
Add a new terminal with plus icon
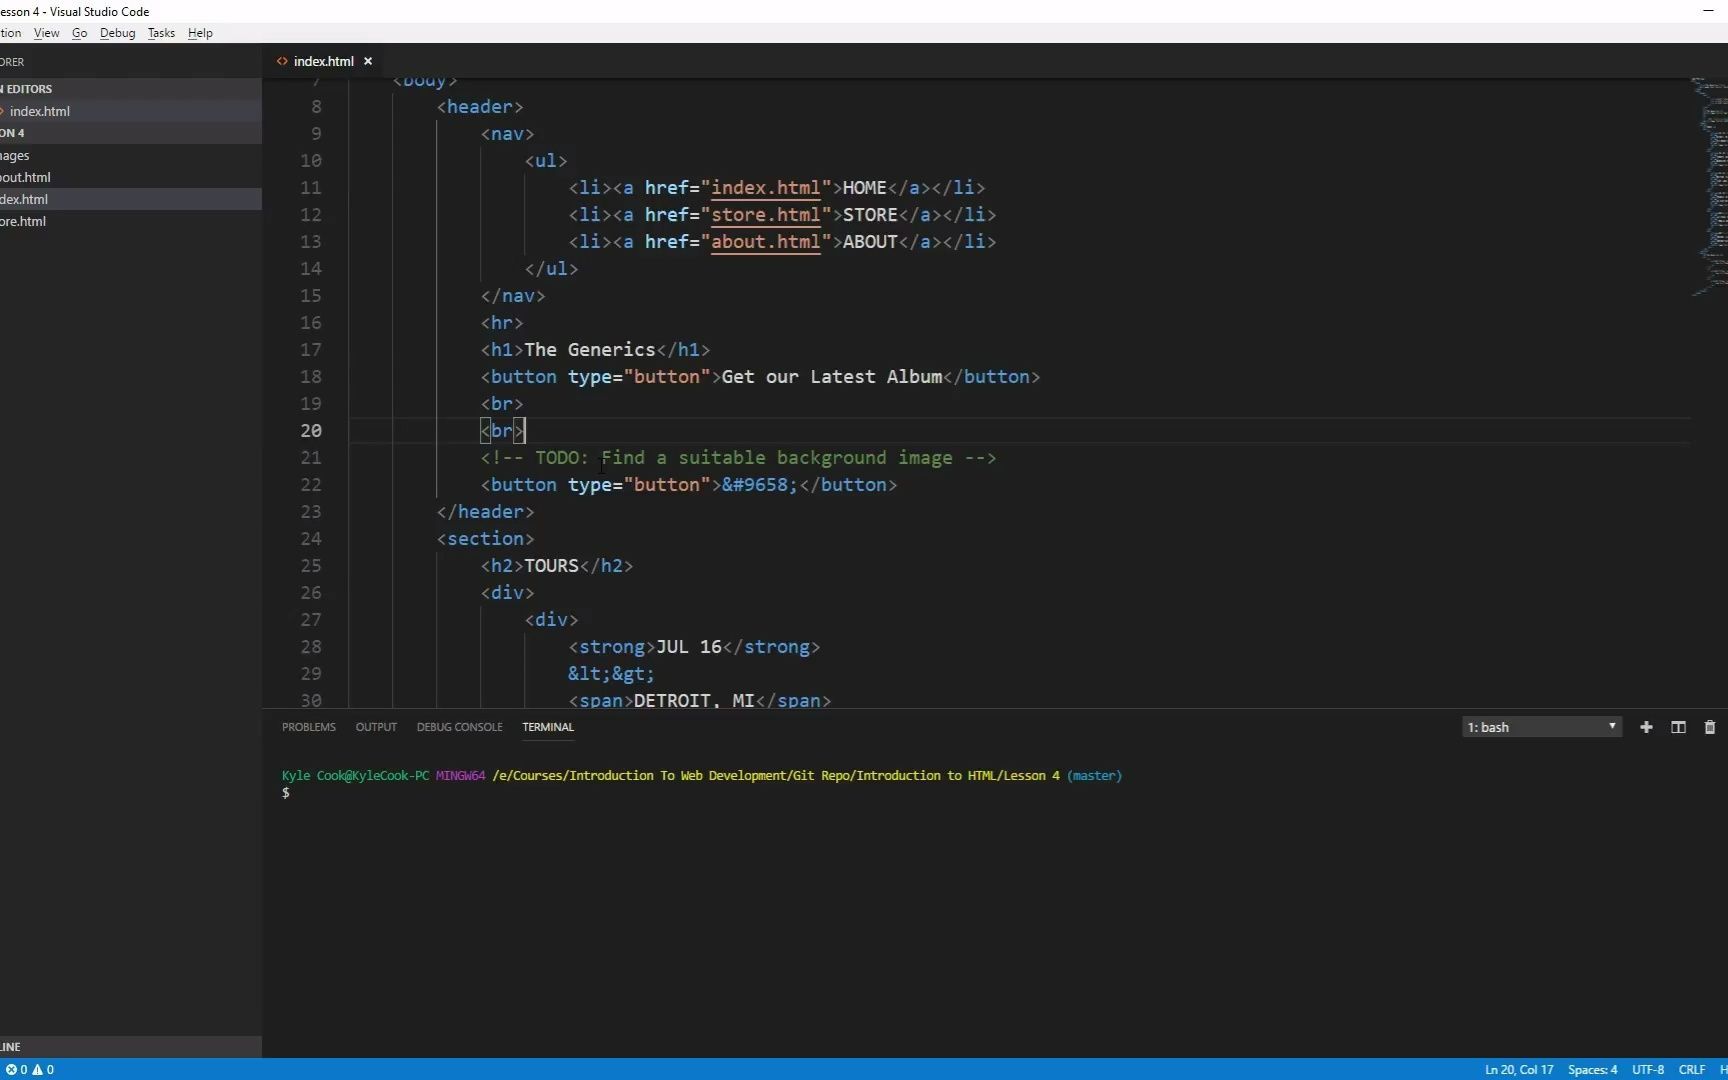pos(1646,727)
